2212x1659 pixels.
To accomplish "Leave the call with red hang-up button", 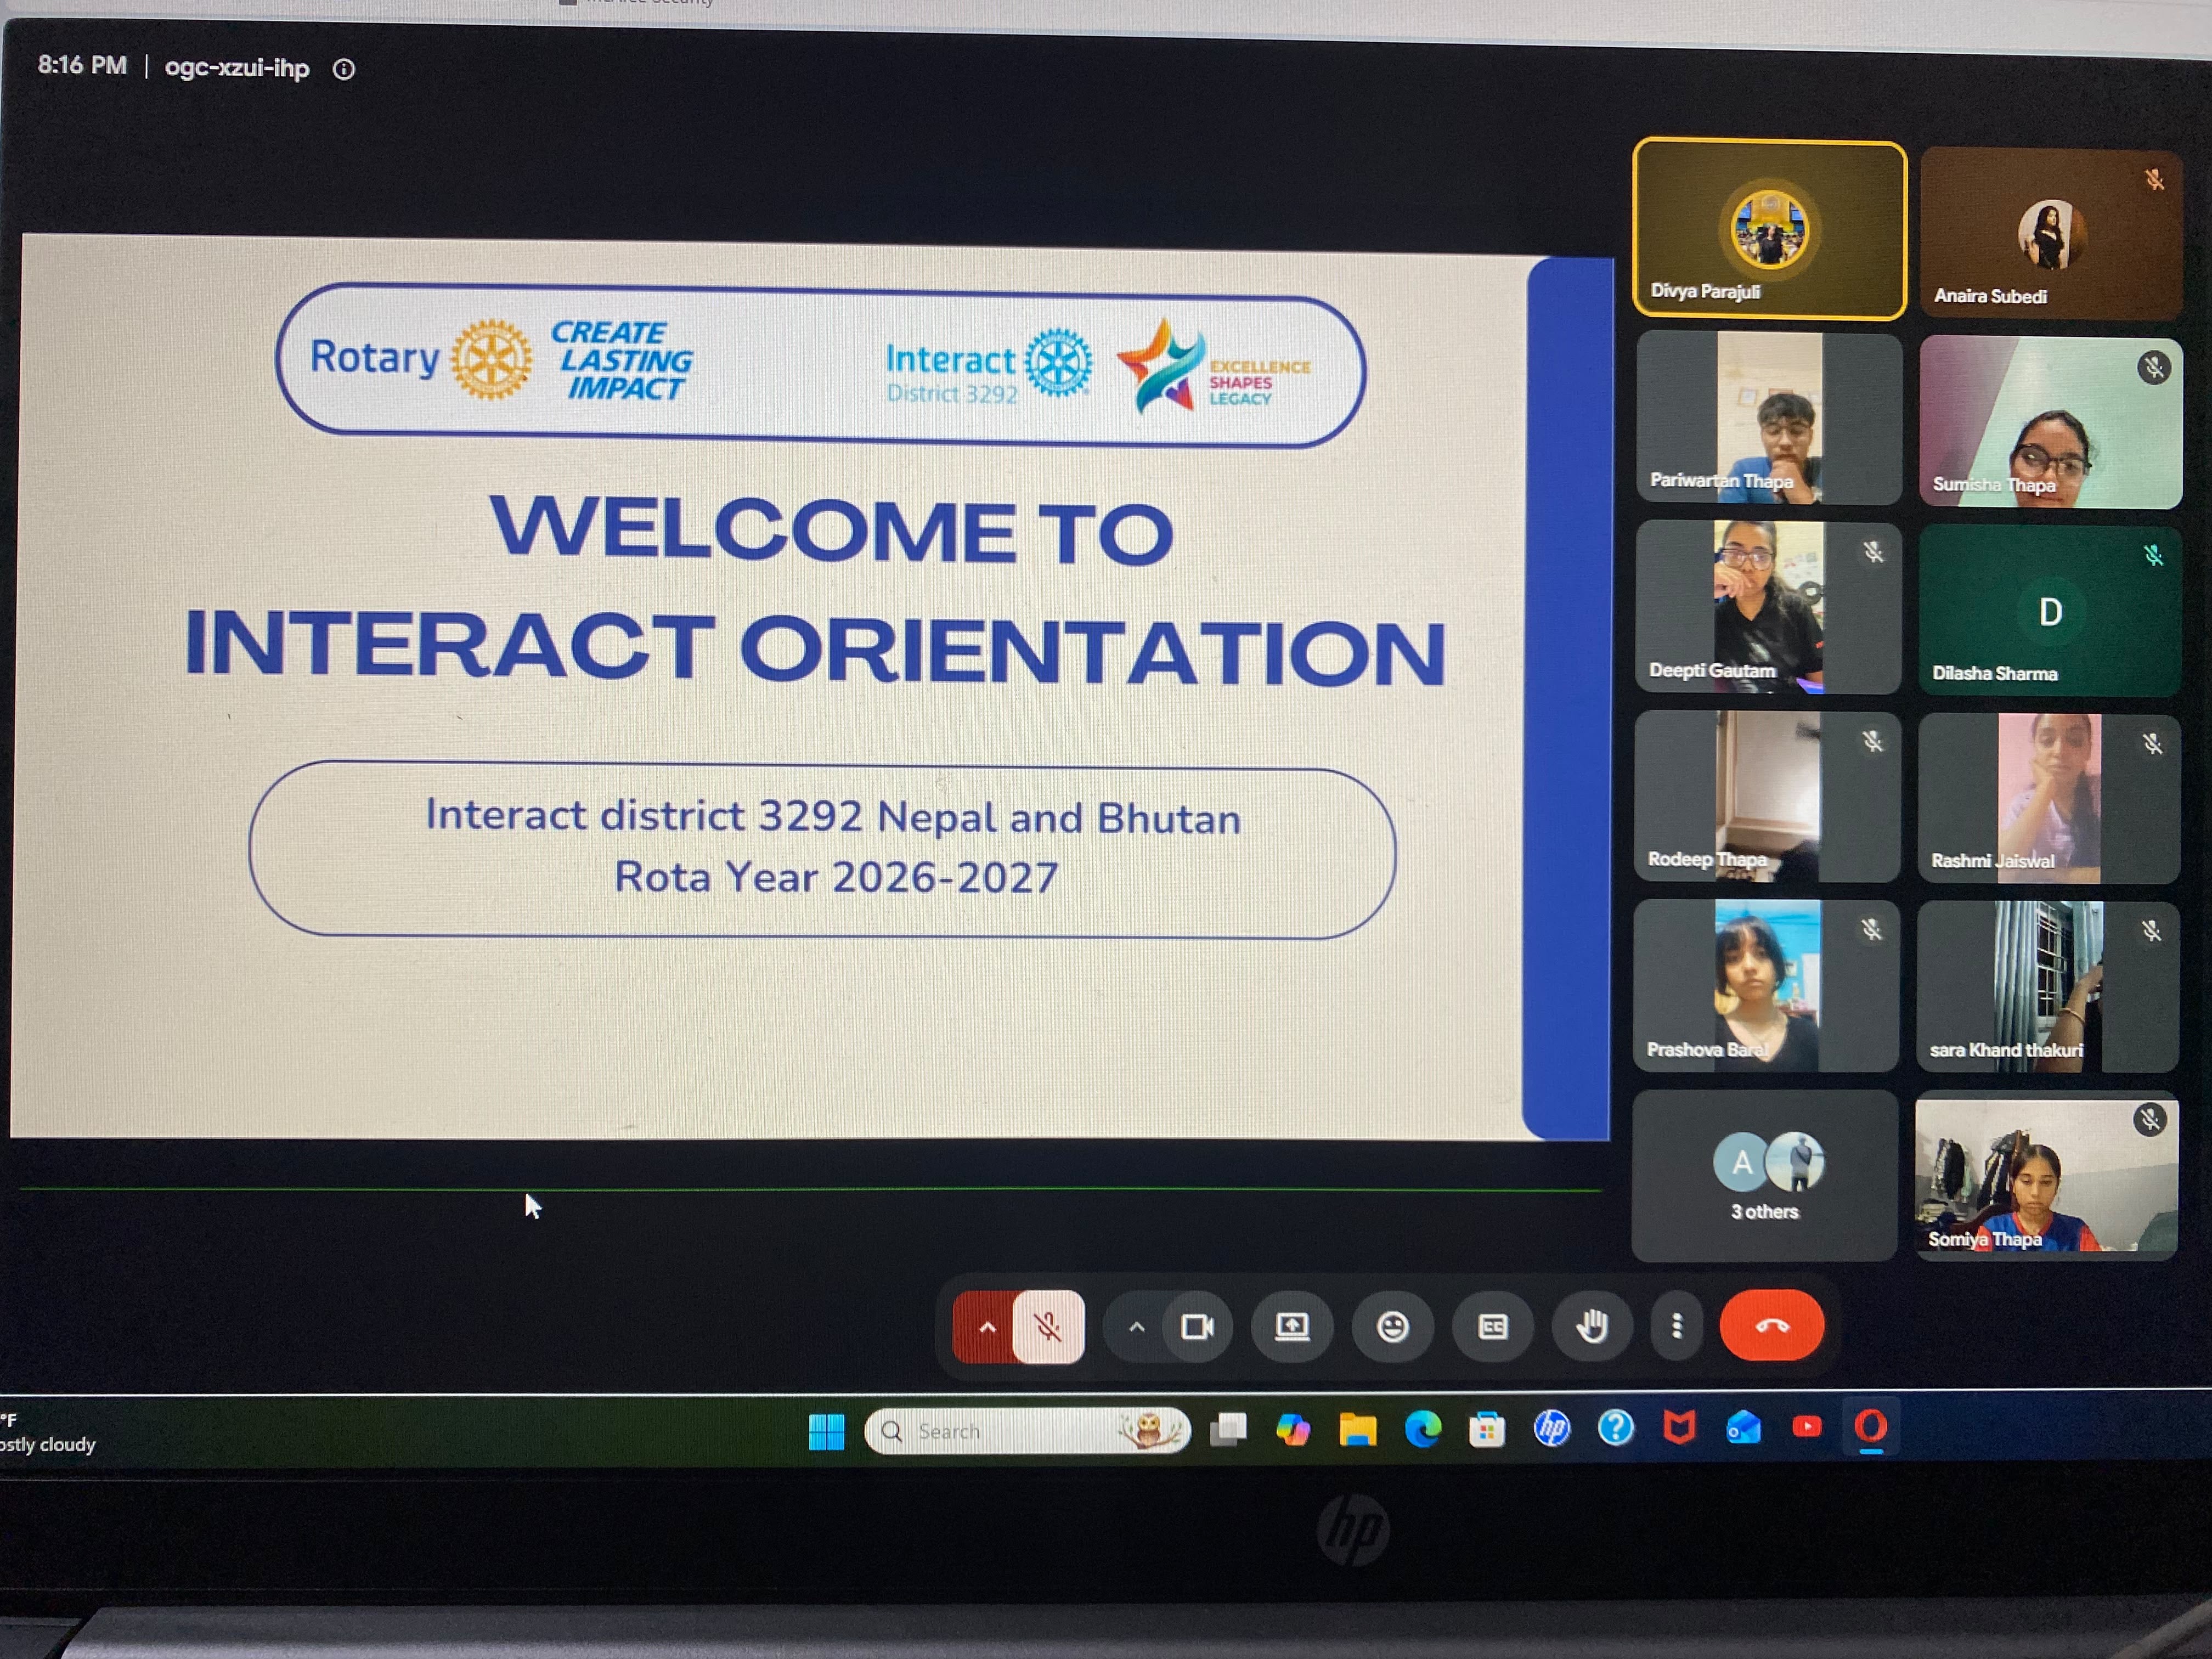I will tap(1772, 1326).
